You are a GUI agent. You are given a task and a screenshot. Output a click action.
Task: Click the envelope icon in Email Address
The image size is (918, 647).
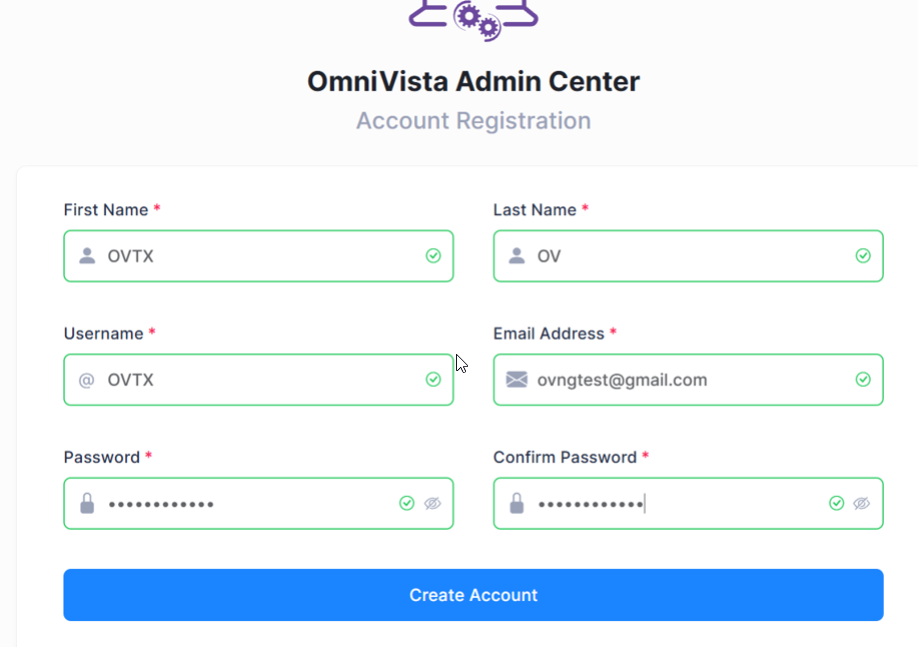point(517,380)
